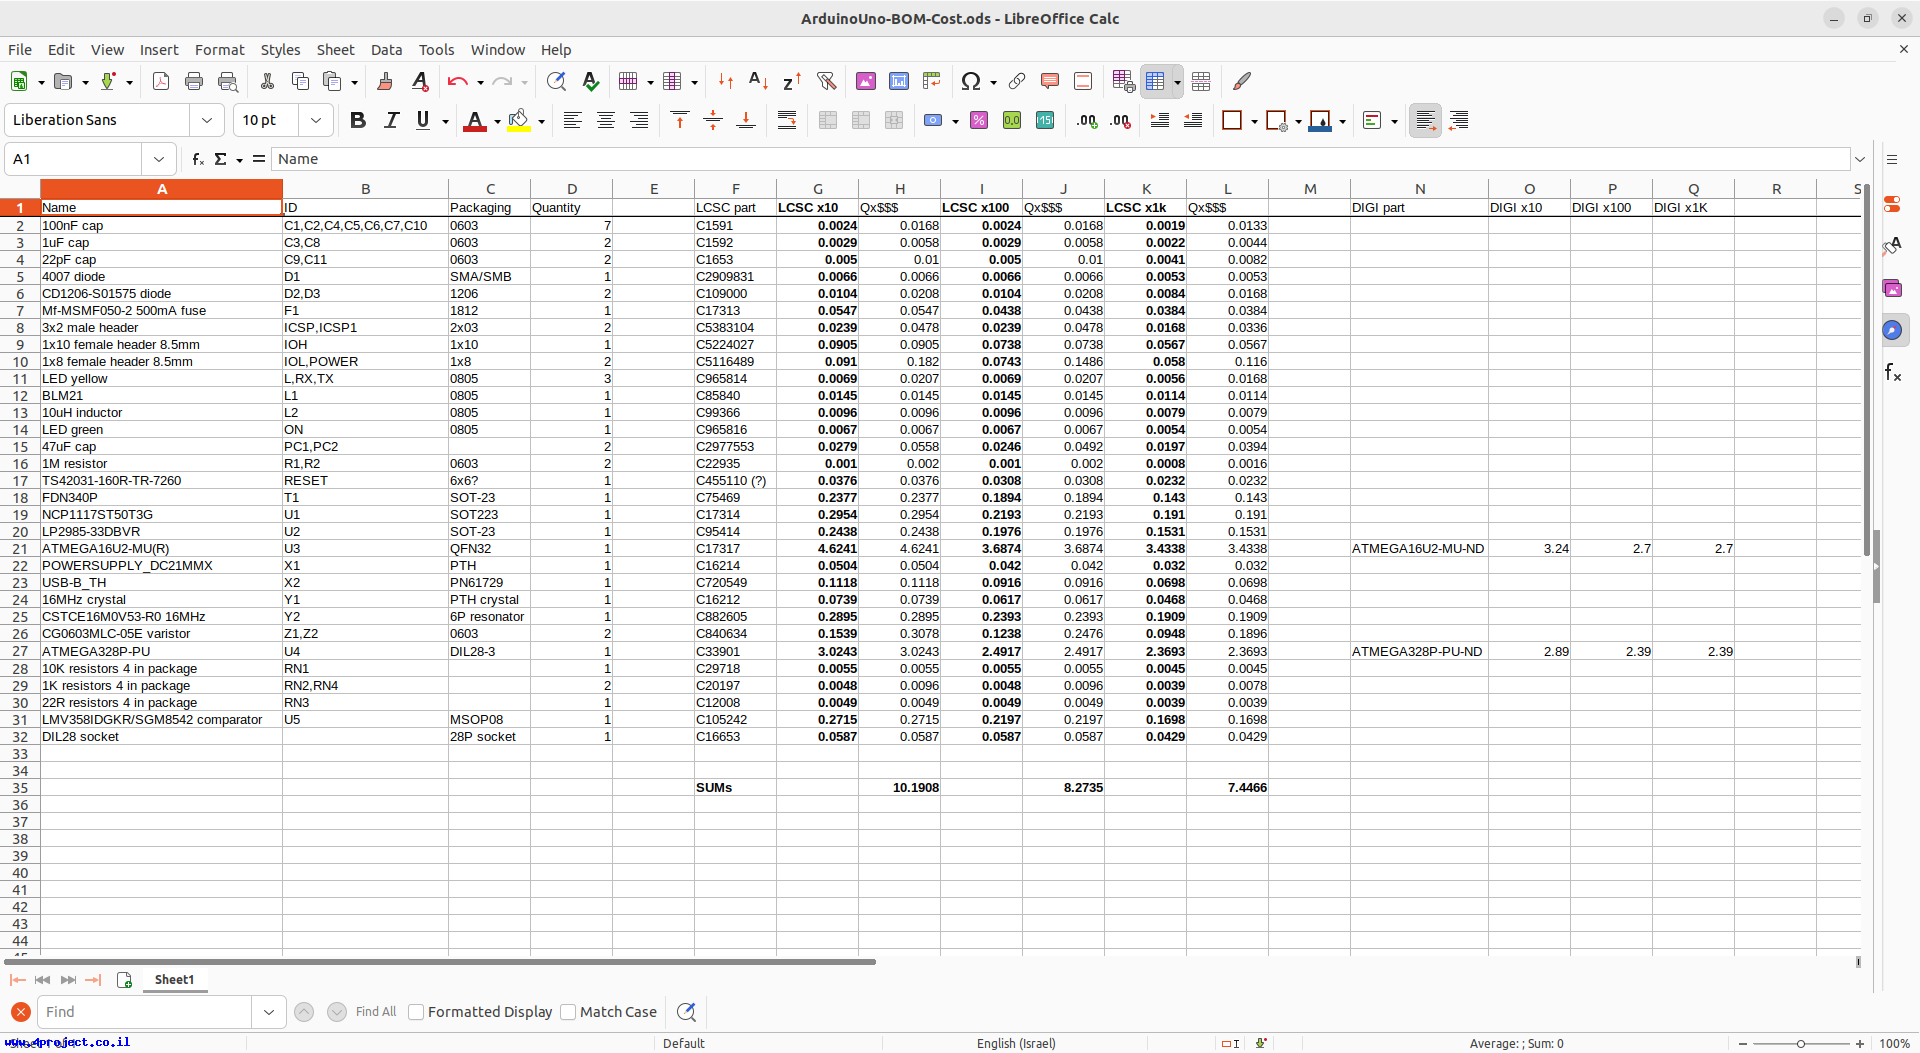The height and width of the screenshot is (1053, 1920).
Task: Add a new sheet
Action: [124, 980]
